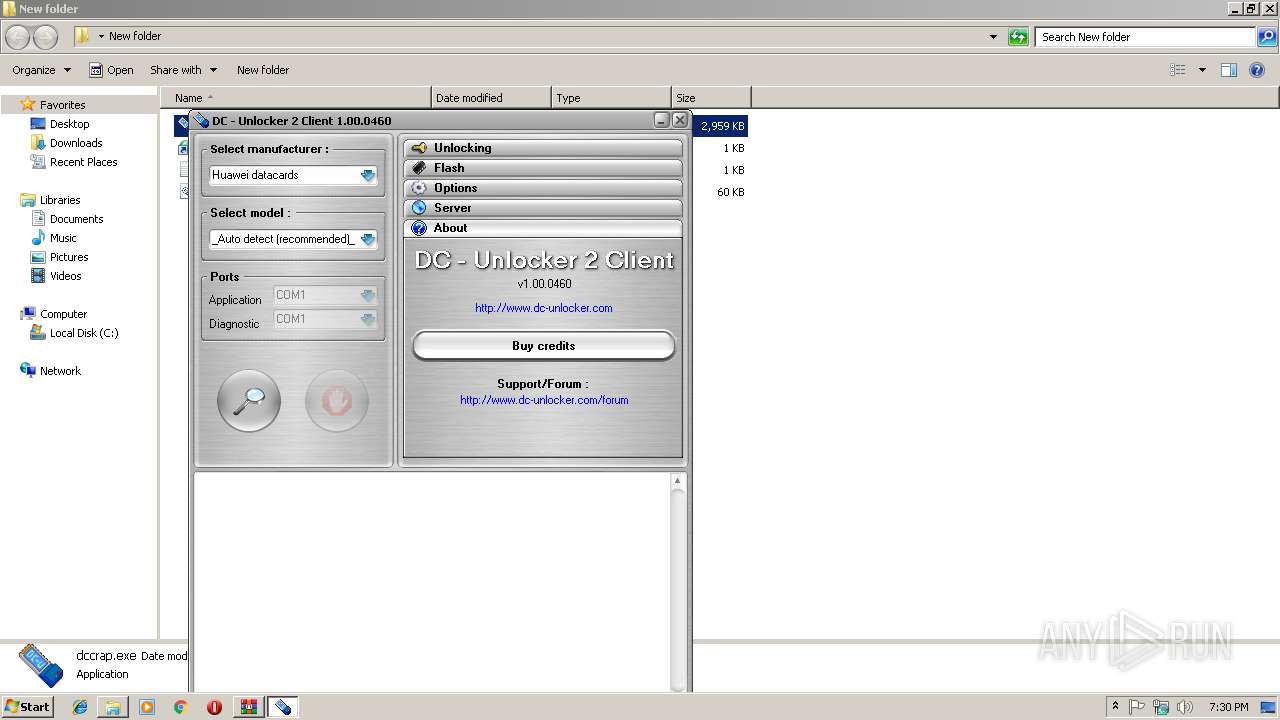The height and width of the screenshot is (720, 1280).
Task: Click the DC-Unlocker taskbar button
Action: point(282,707)
